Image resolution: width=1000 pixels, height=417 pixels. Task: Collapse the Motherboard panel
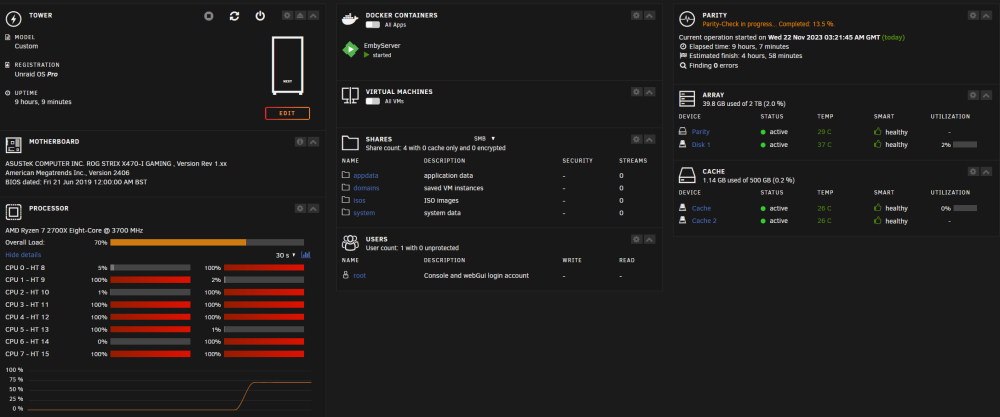pos(313,142)
